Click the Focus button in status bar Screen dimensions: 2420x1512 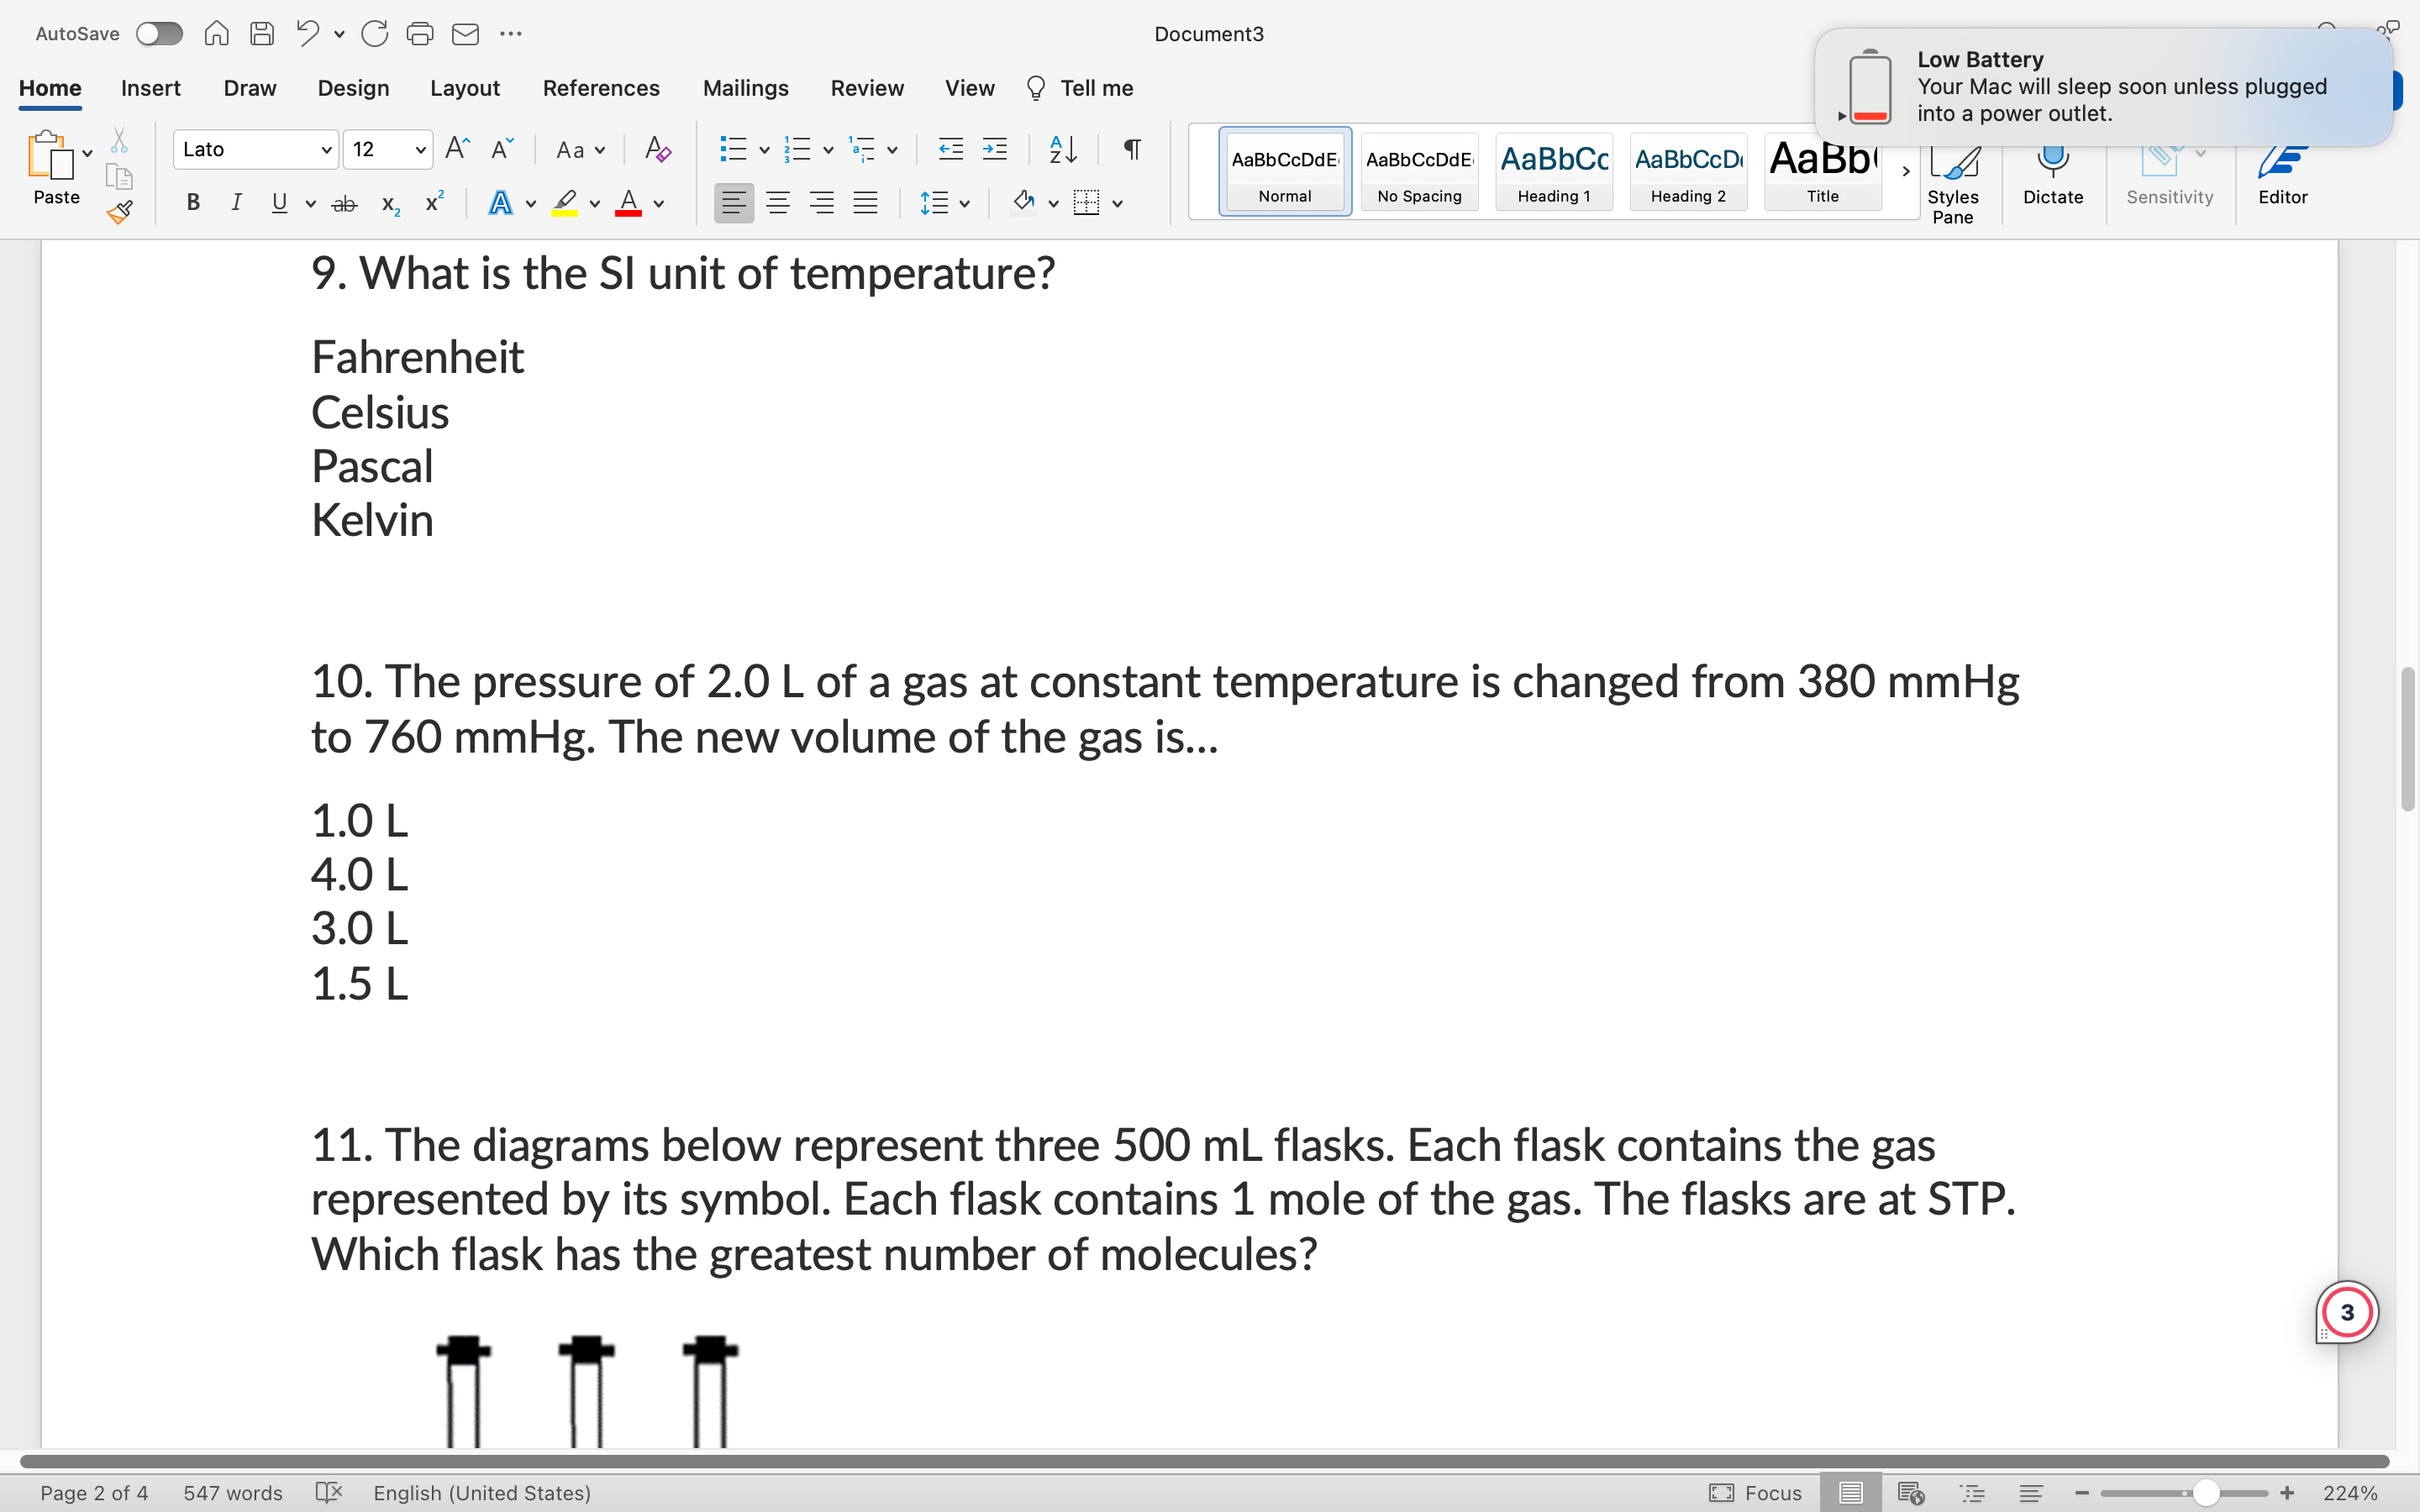coord(1755,1492)
